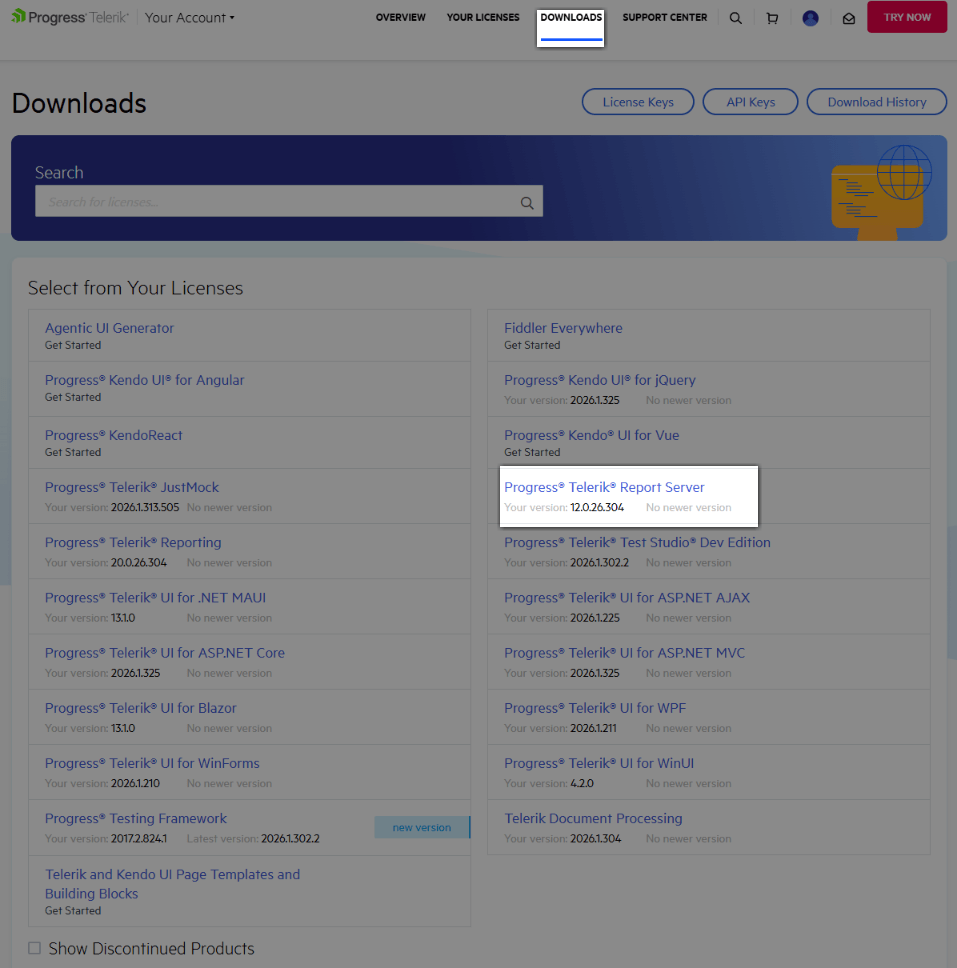
Task: View Download History
Action: [x=876, y=101]
